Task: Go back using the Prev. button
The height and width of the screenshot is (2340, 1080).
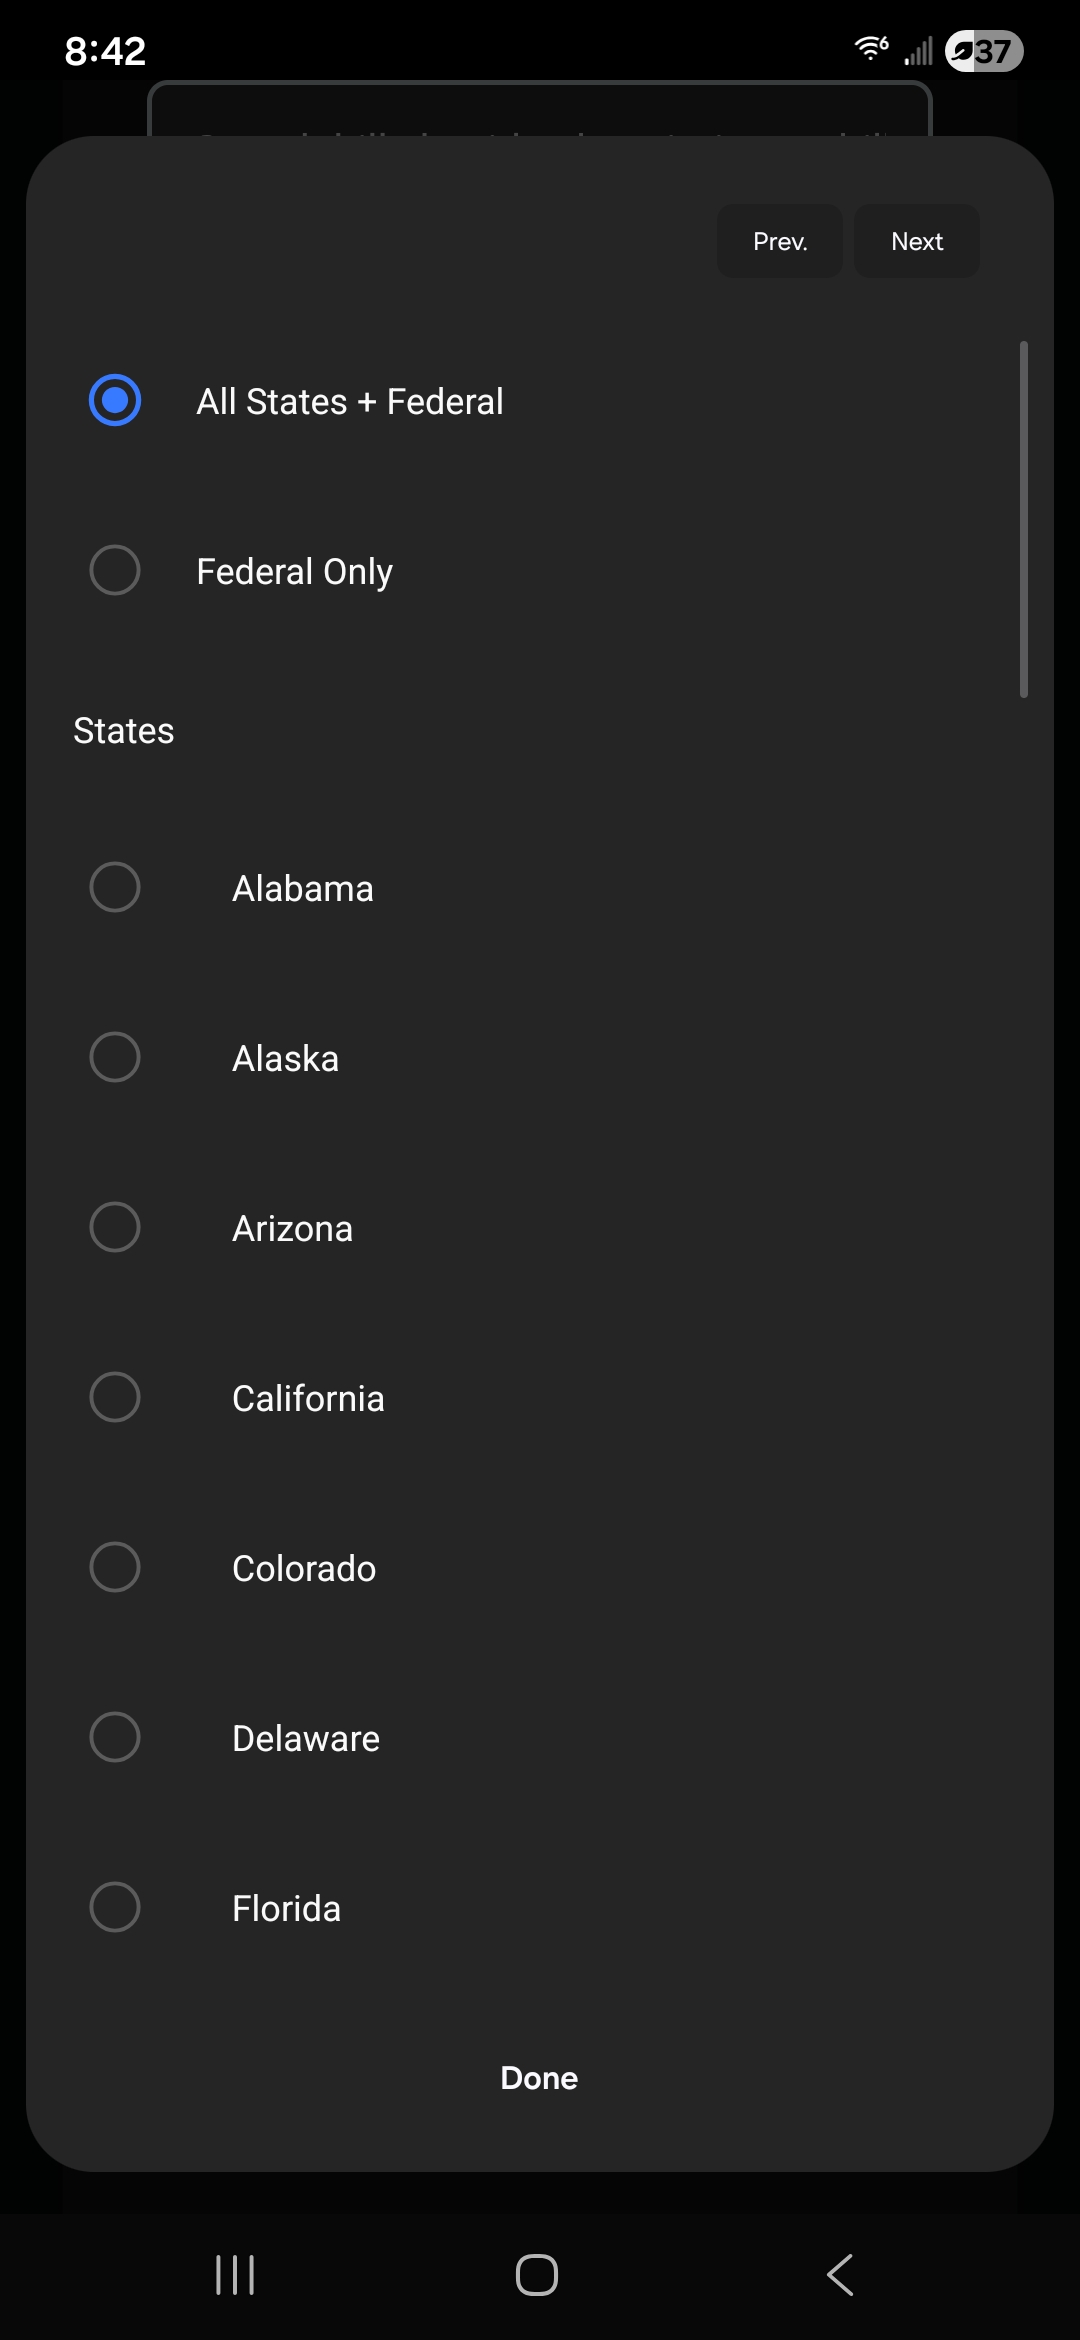Action: [779, 241]
